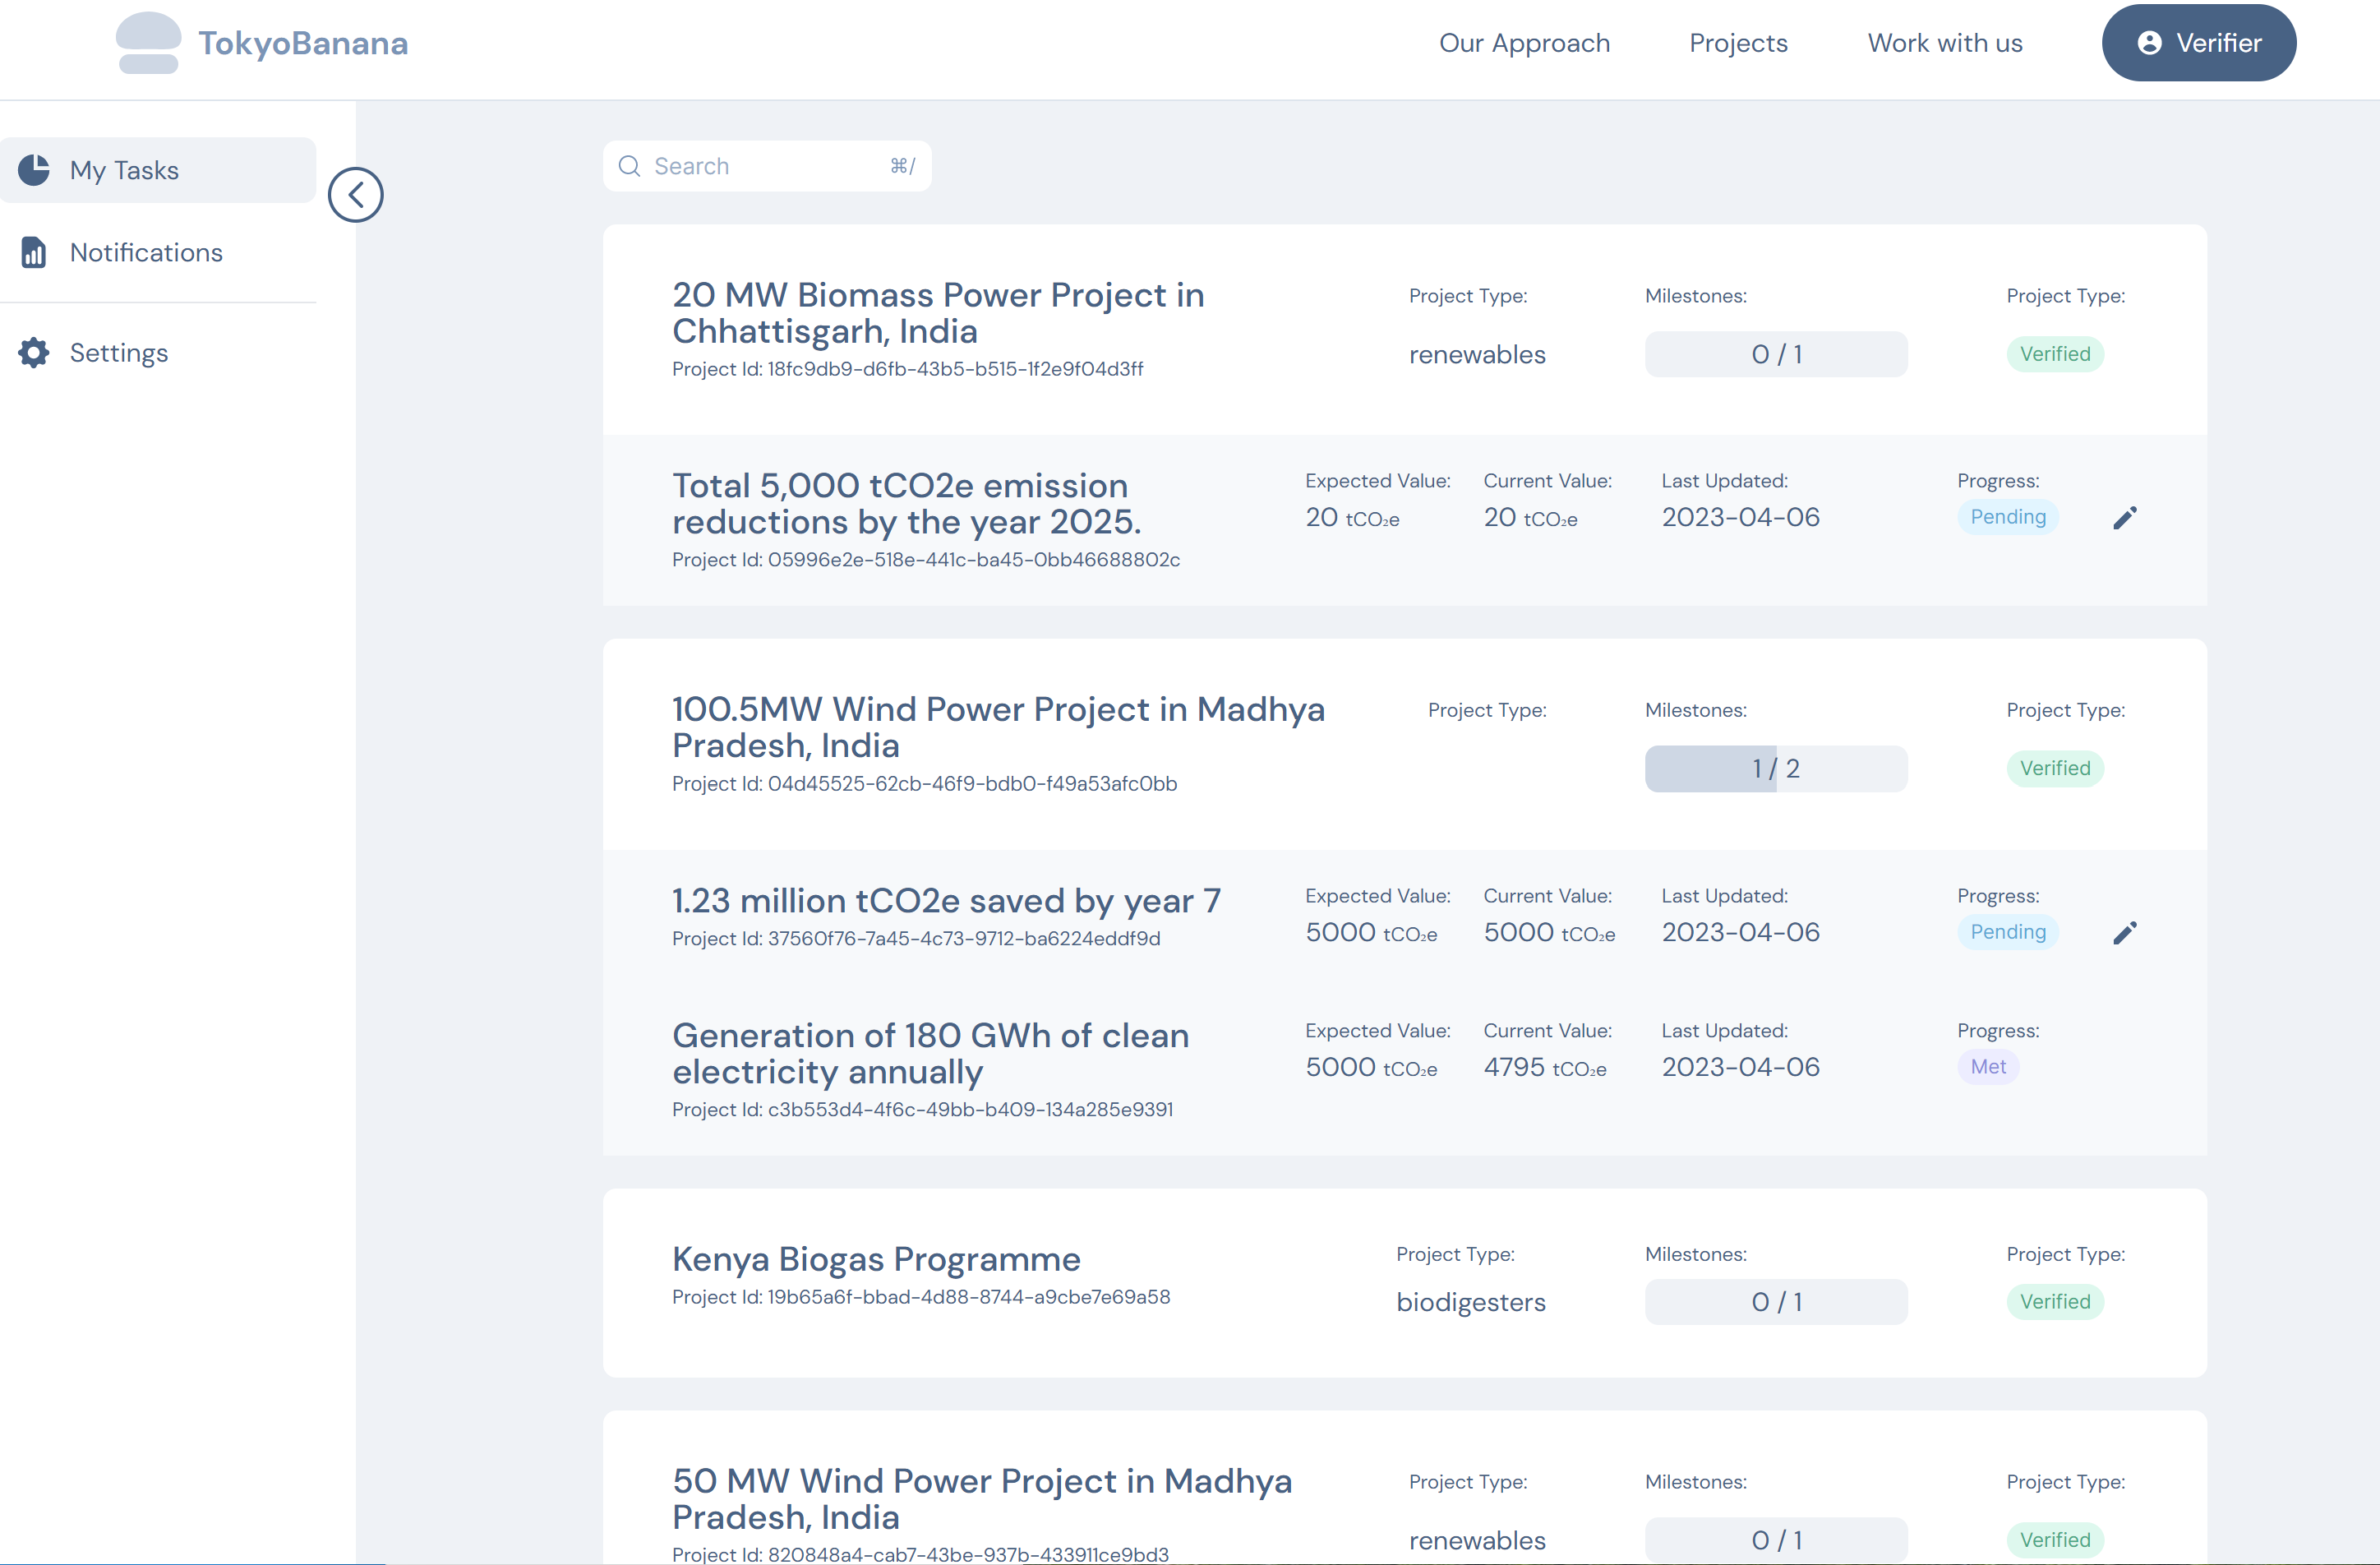Click Verified badge on the Biomass project
This screenshot has height=1565, width=2380.
coord(2055,354)
